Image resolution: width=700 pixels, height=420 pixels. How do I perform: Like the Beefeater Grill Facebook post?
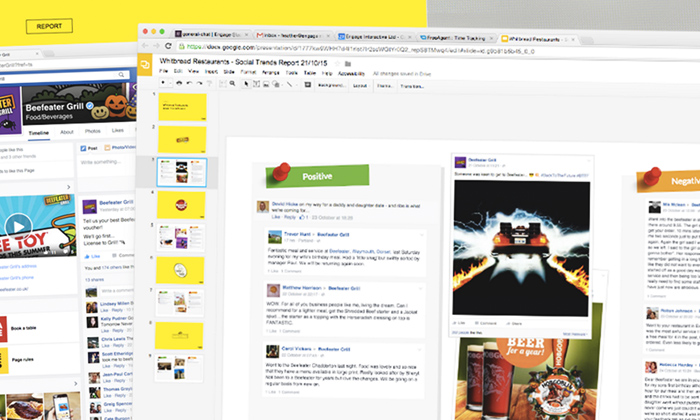92,256
